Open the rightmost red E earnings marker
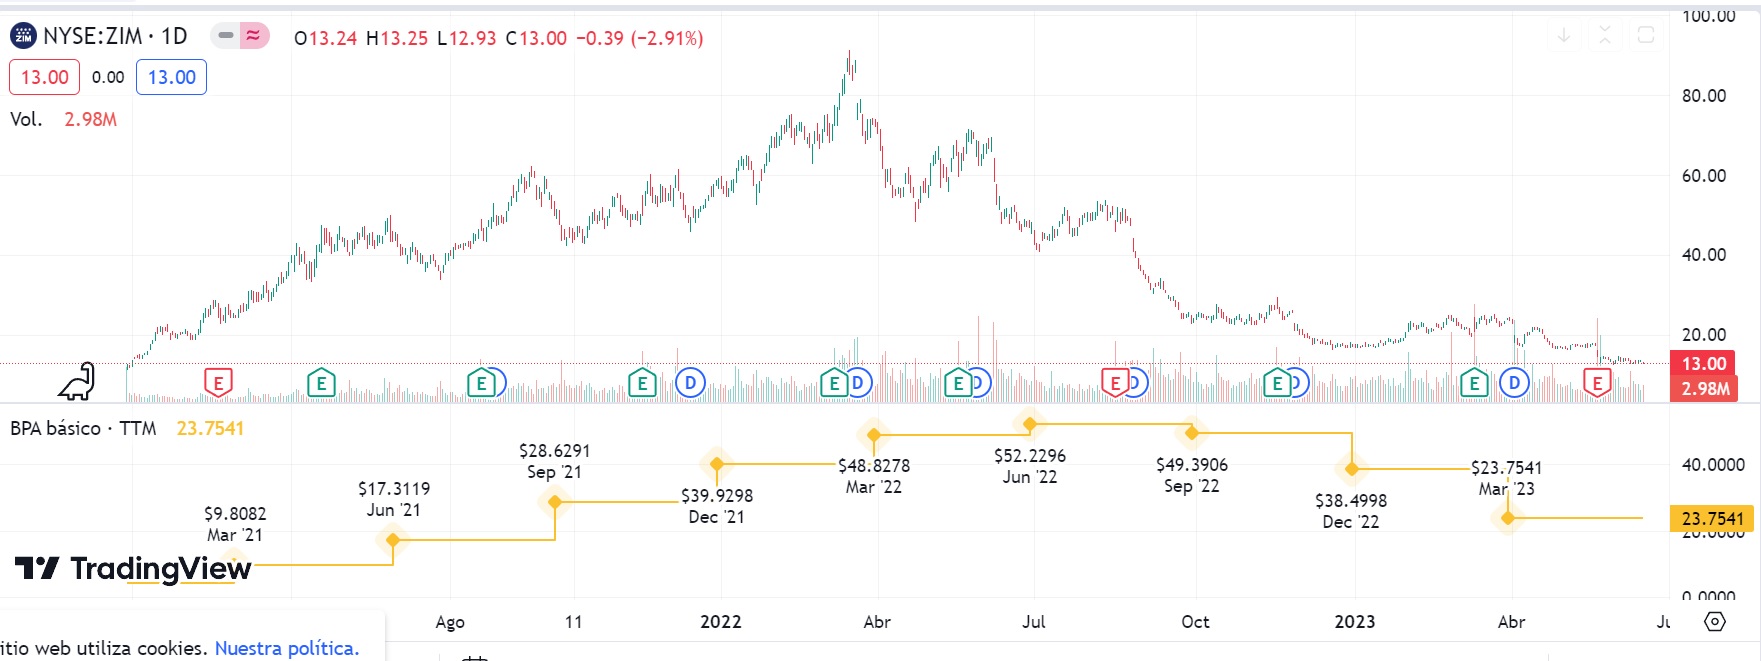Screen dimensions: 1761x661 point(1597,382)
